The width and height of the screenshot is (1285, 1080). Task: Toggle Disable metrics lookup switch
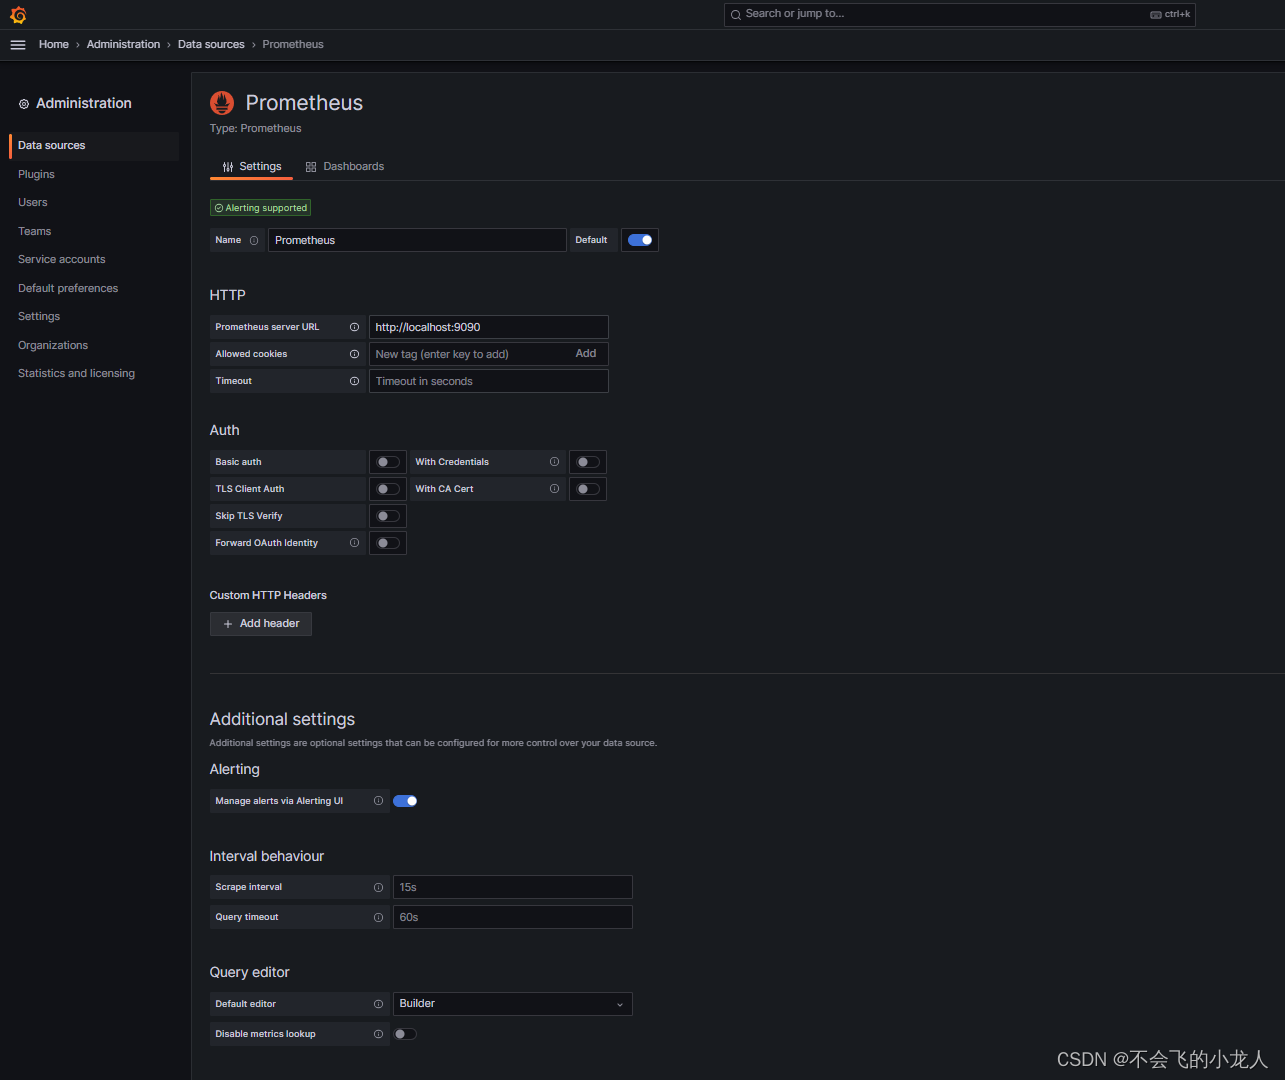405,1034
